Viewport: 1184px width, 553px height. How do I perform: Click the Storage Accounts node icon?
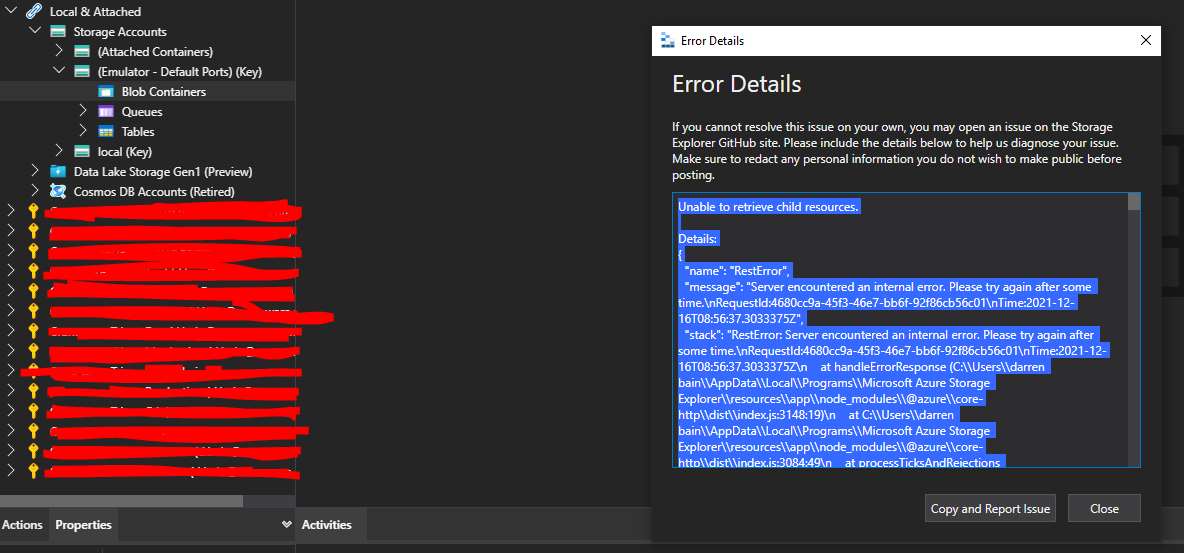pyautogui.click(x=57, y=32)
